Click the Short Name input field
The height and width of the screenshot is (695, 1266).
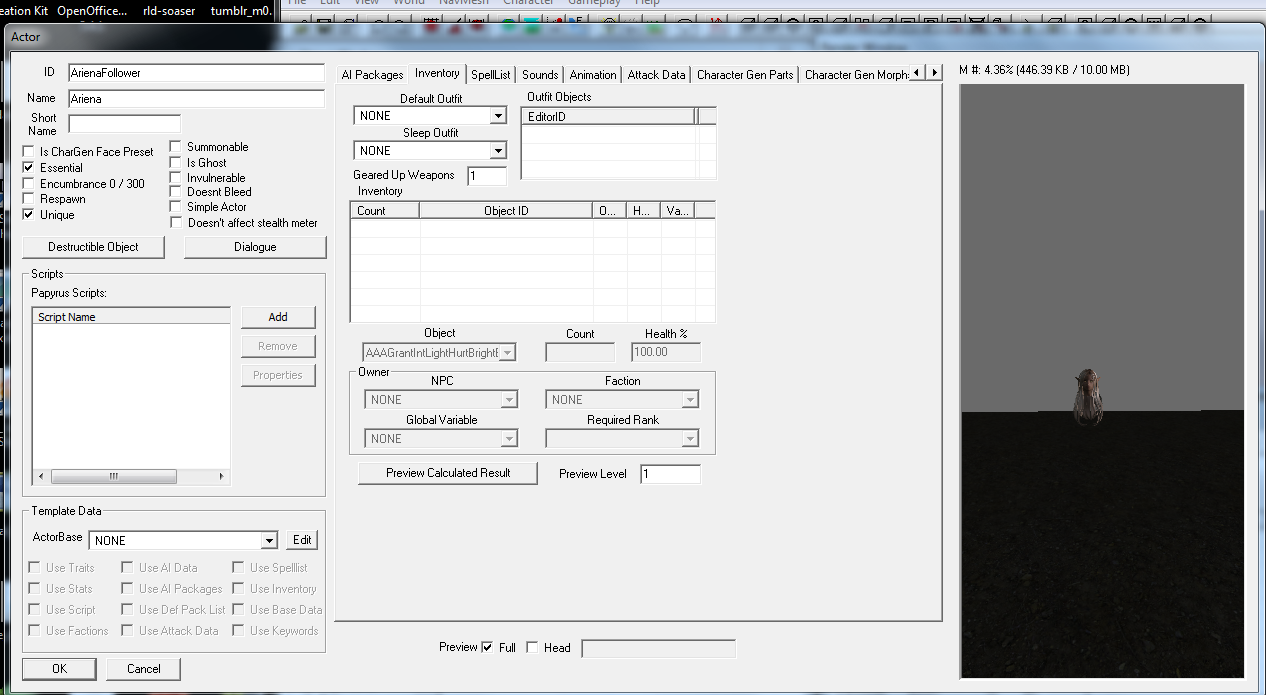(123, 123)
